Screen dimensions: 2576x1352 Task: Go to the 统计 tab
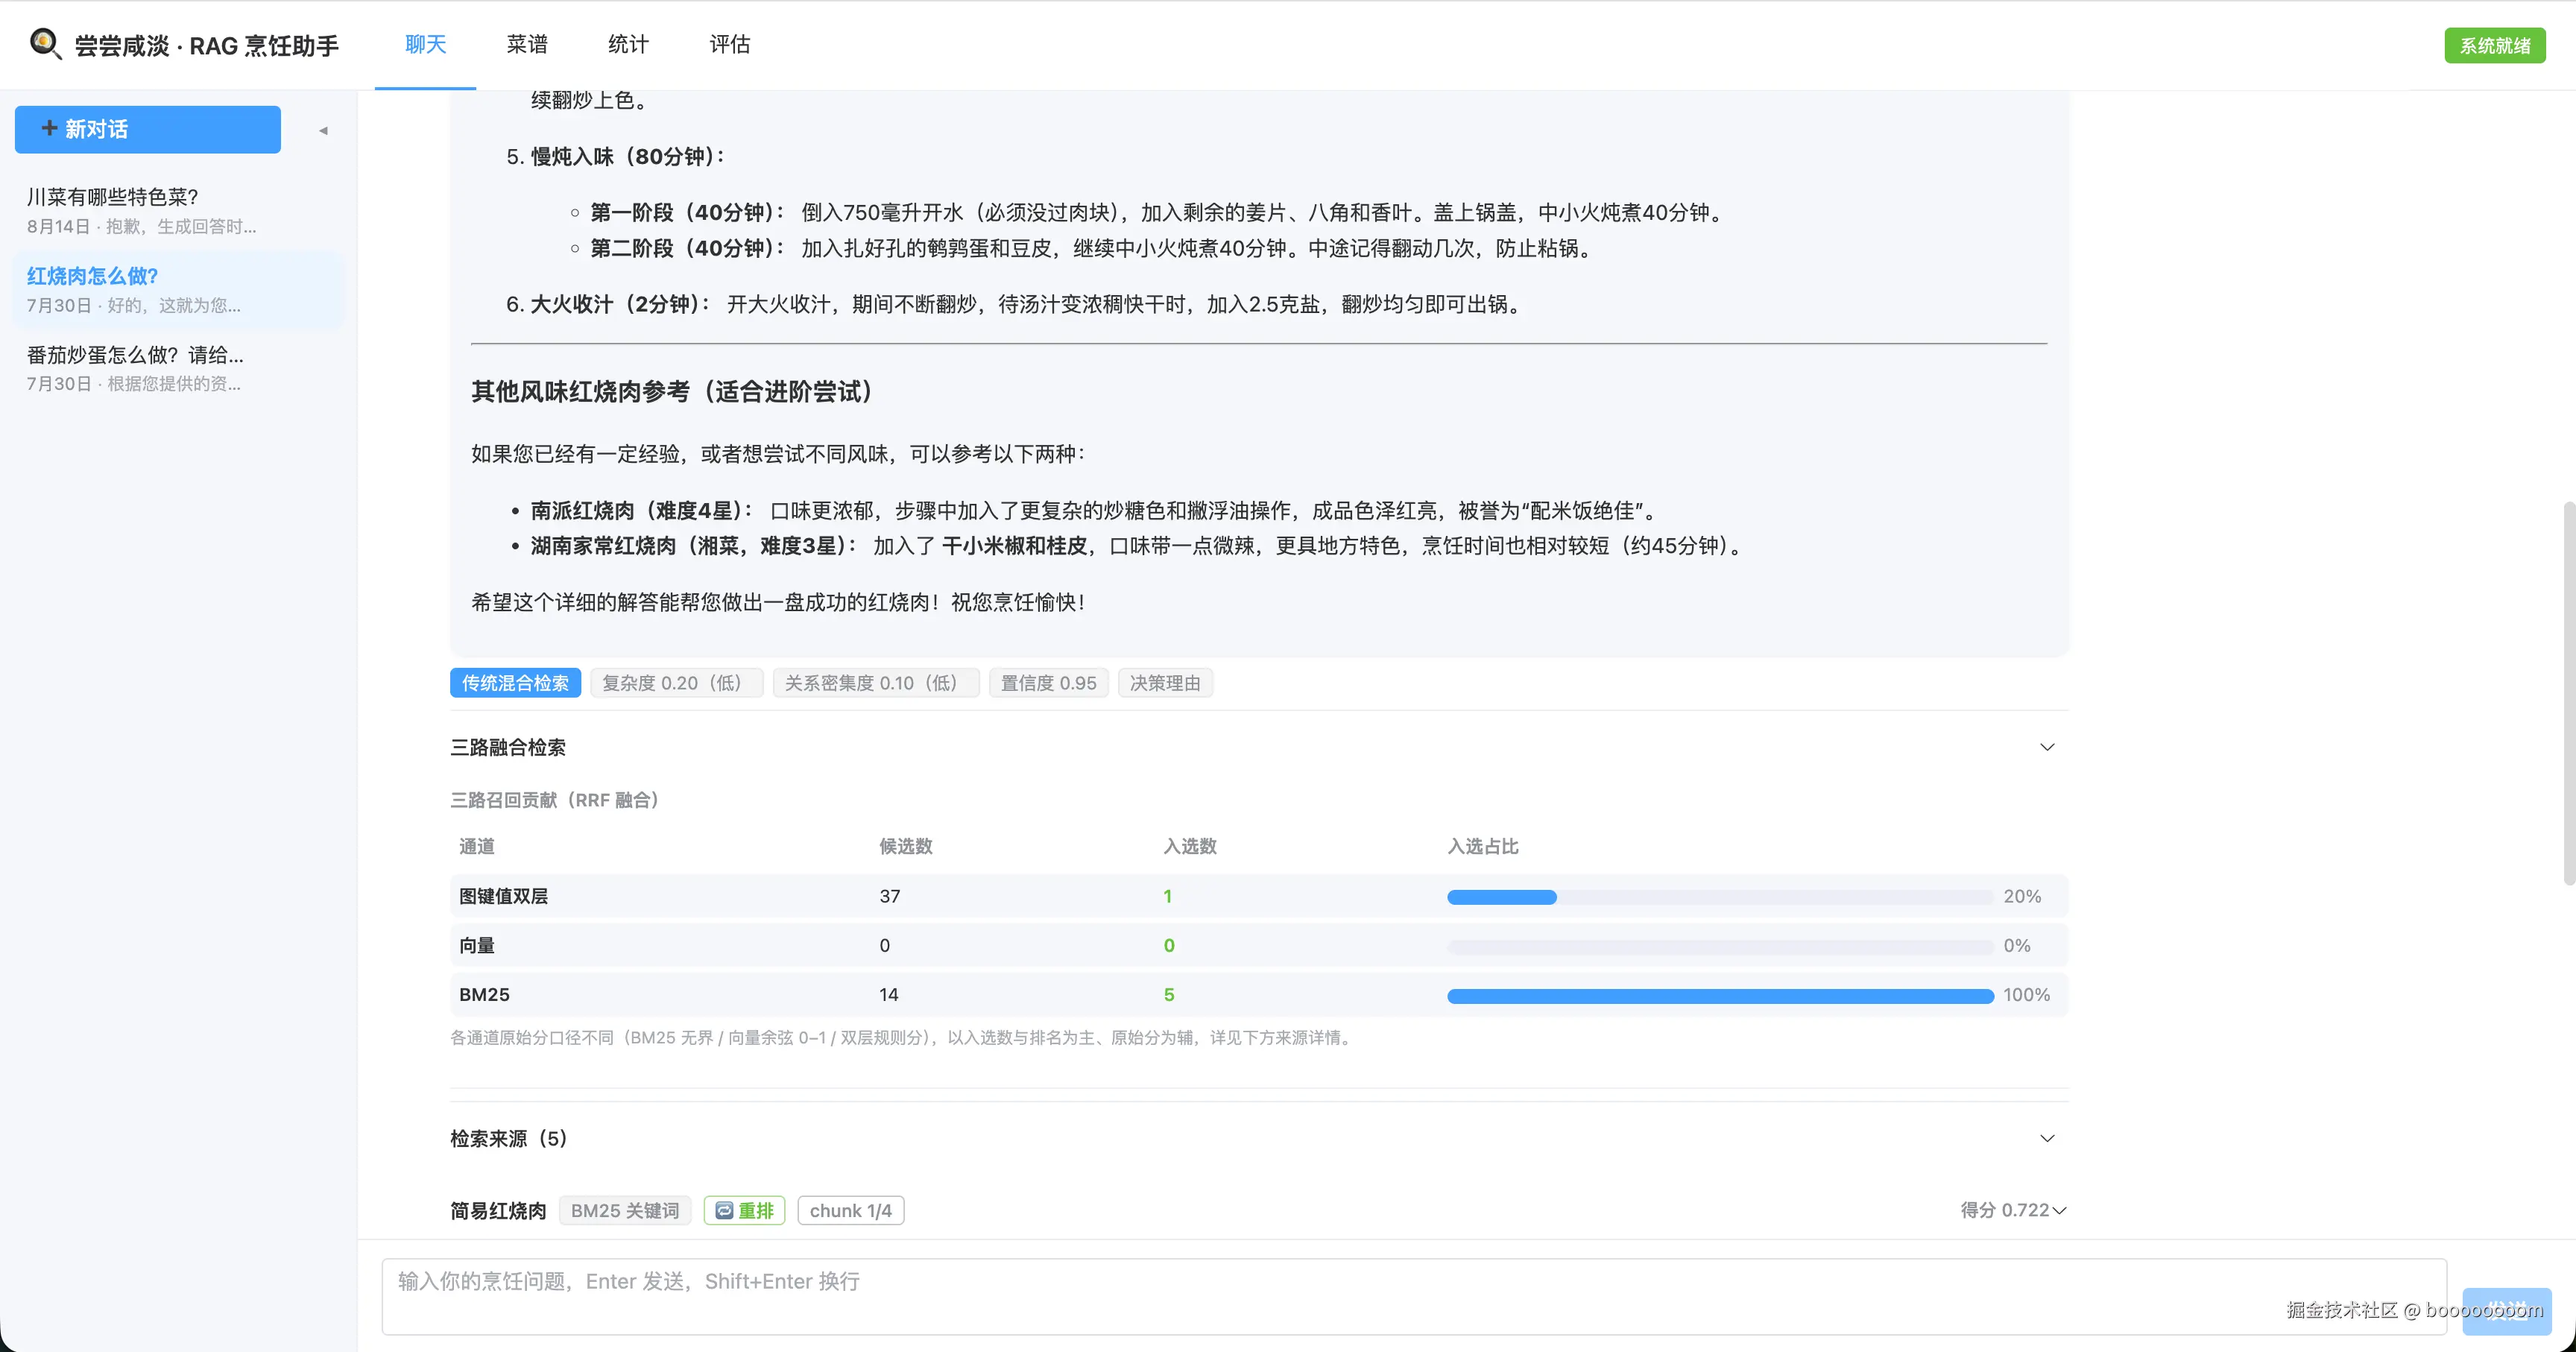(628, 45)
